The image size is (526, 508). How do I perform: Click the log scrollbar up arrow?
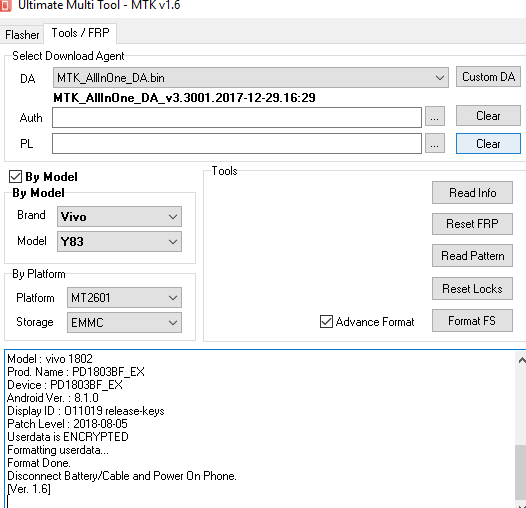click(521, 360)
